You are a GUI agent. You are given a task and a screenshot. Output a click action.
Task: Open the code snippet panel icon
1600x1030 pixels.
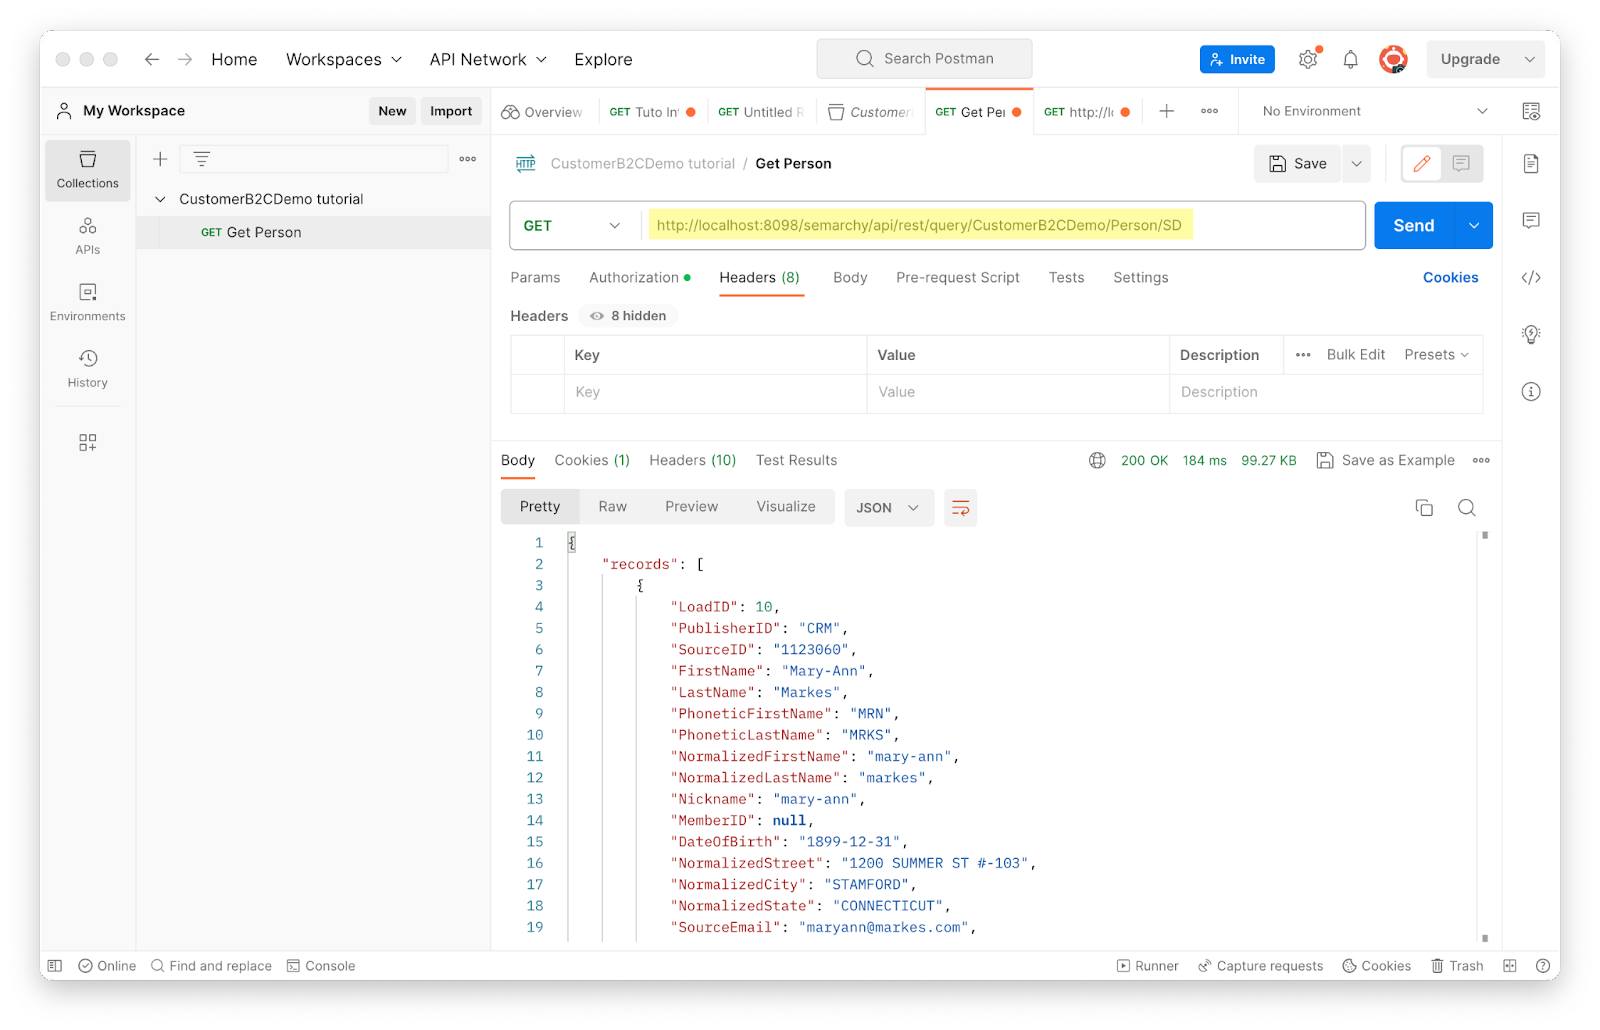pyautogui.click(x=1530, y=278)
